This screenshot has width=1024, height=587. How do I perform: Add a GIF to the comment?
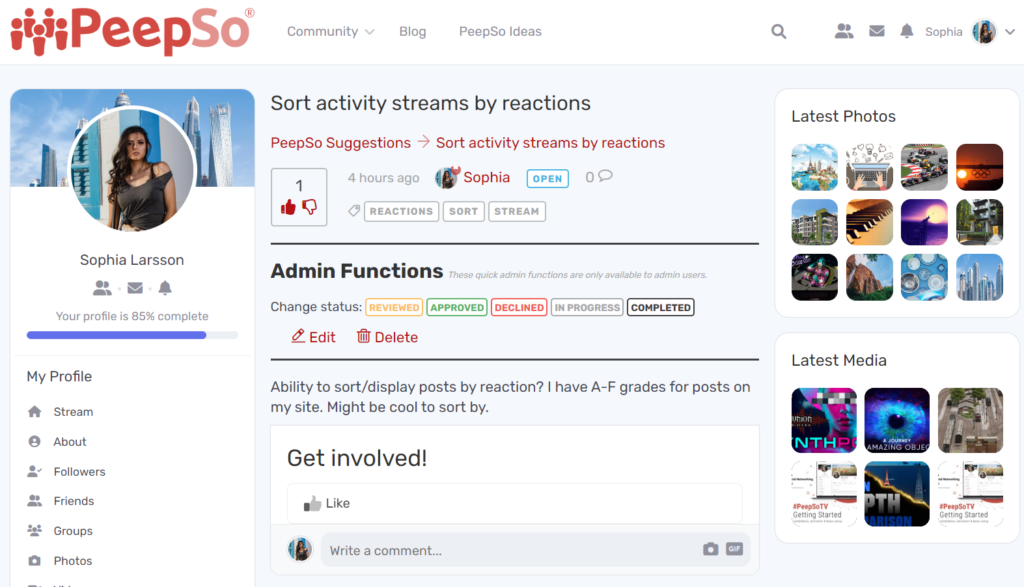pos(734,549)
